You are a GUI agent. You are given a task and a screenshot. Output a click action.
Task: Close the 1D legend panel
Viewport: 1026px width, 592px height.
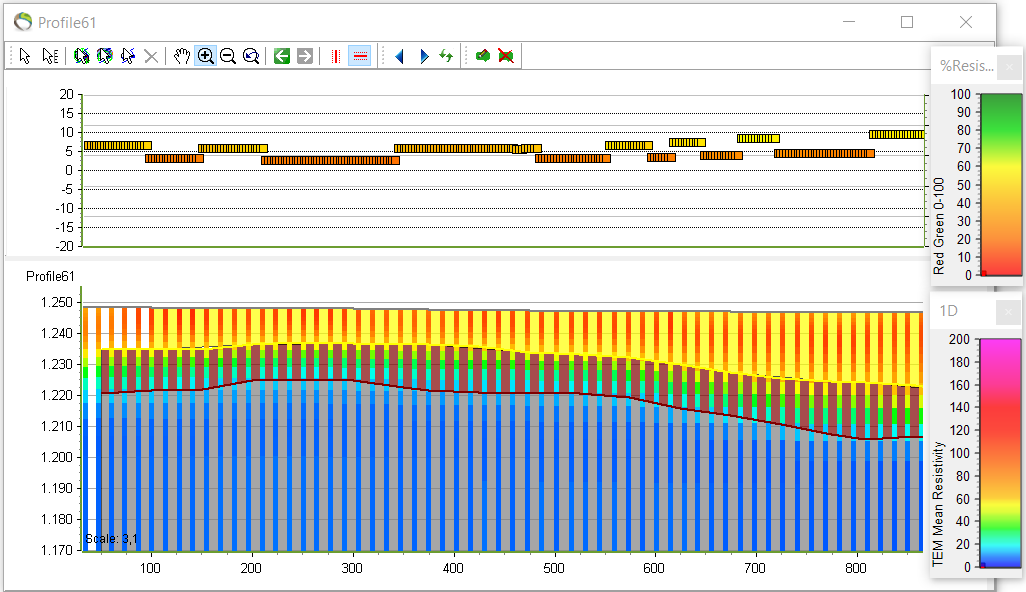click(x=1009, y=312)
